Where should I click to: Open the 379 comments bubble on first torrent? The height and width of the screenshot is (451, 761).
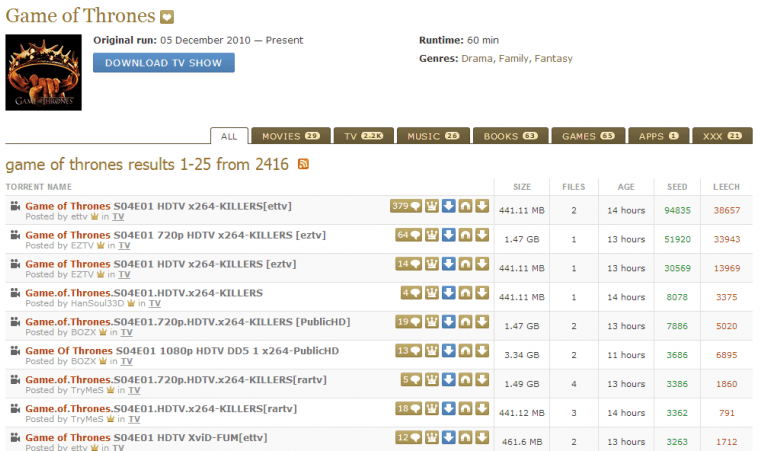point(405,207)
